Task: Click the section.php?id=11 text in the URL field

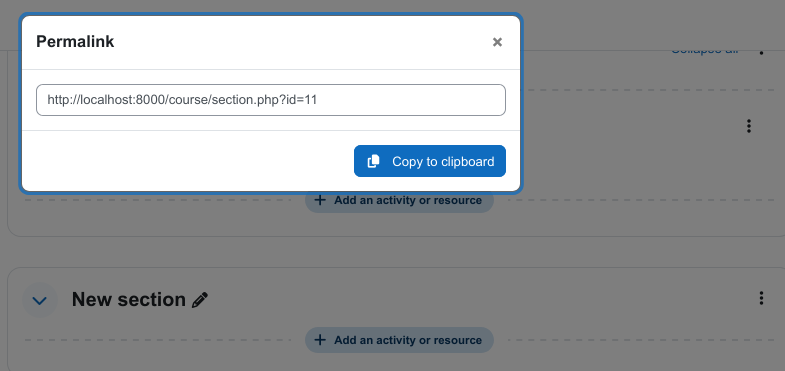Action: tap(264, 100)
